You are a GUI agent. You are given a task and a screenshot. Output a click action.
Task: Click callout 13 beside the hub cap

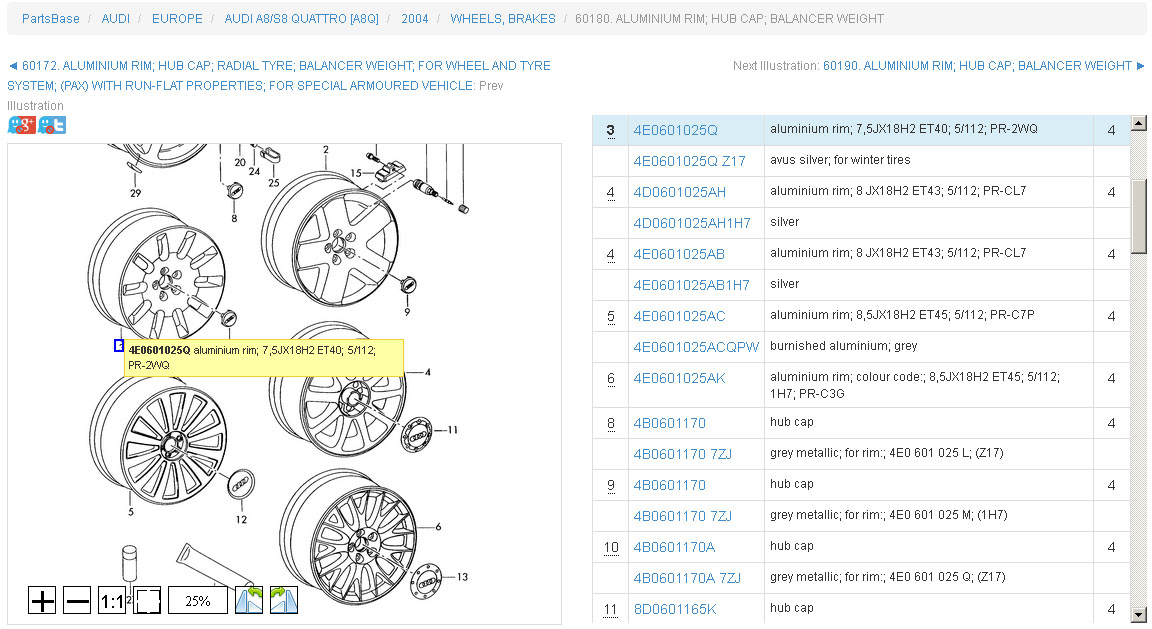(462, 577)
